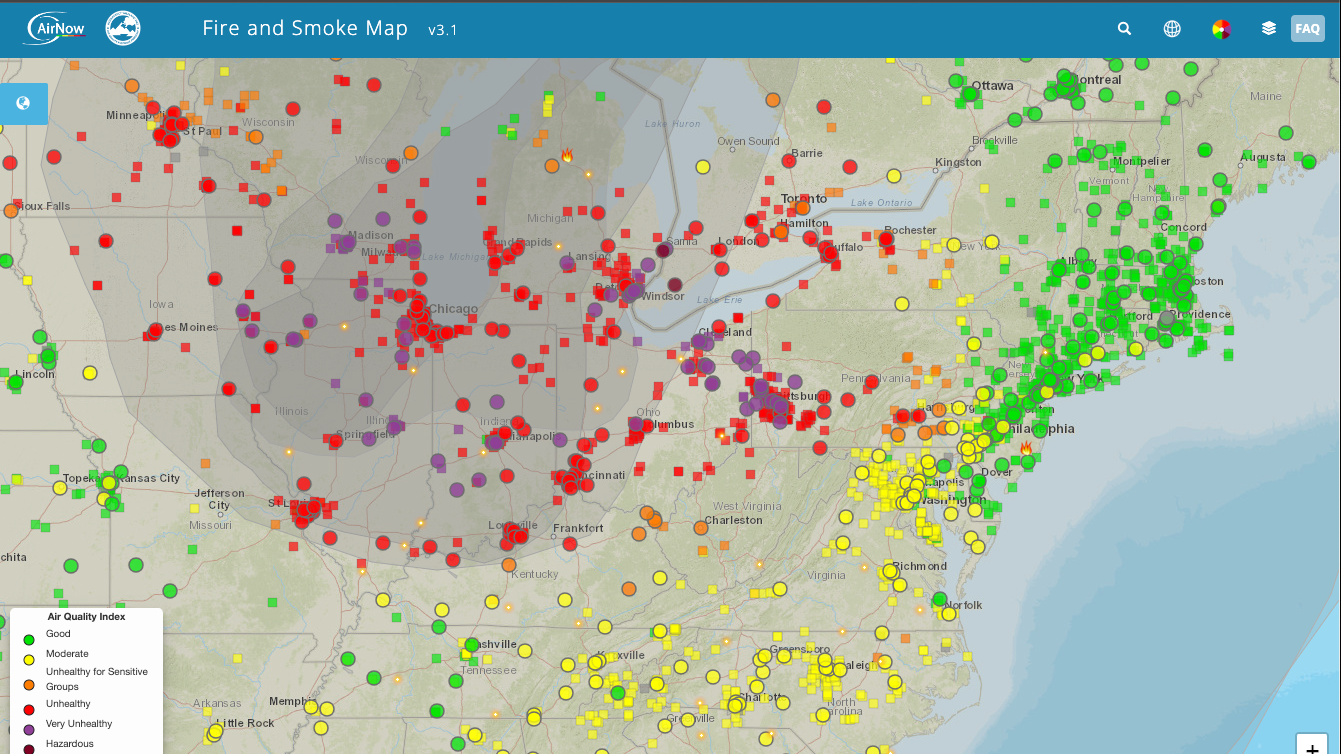Screen dimensions: 1341x754
Task: Click the globe button on the map's left edge
Action: 22,103
